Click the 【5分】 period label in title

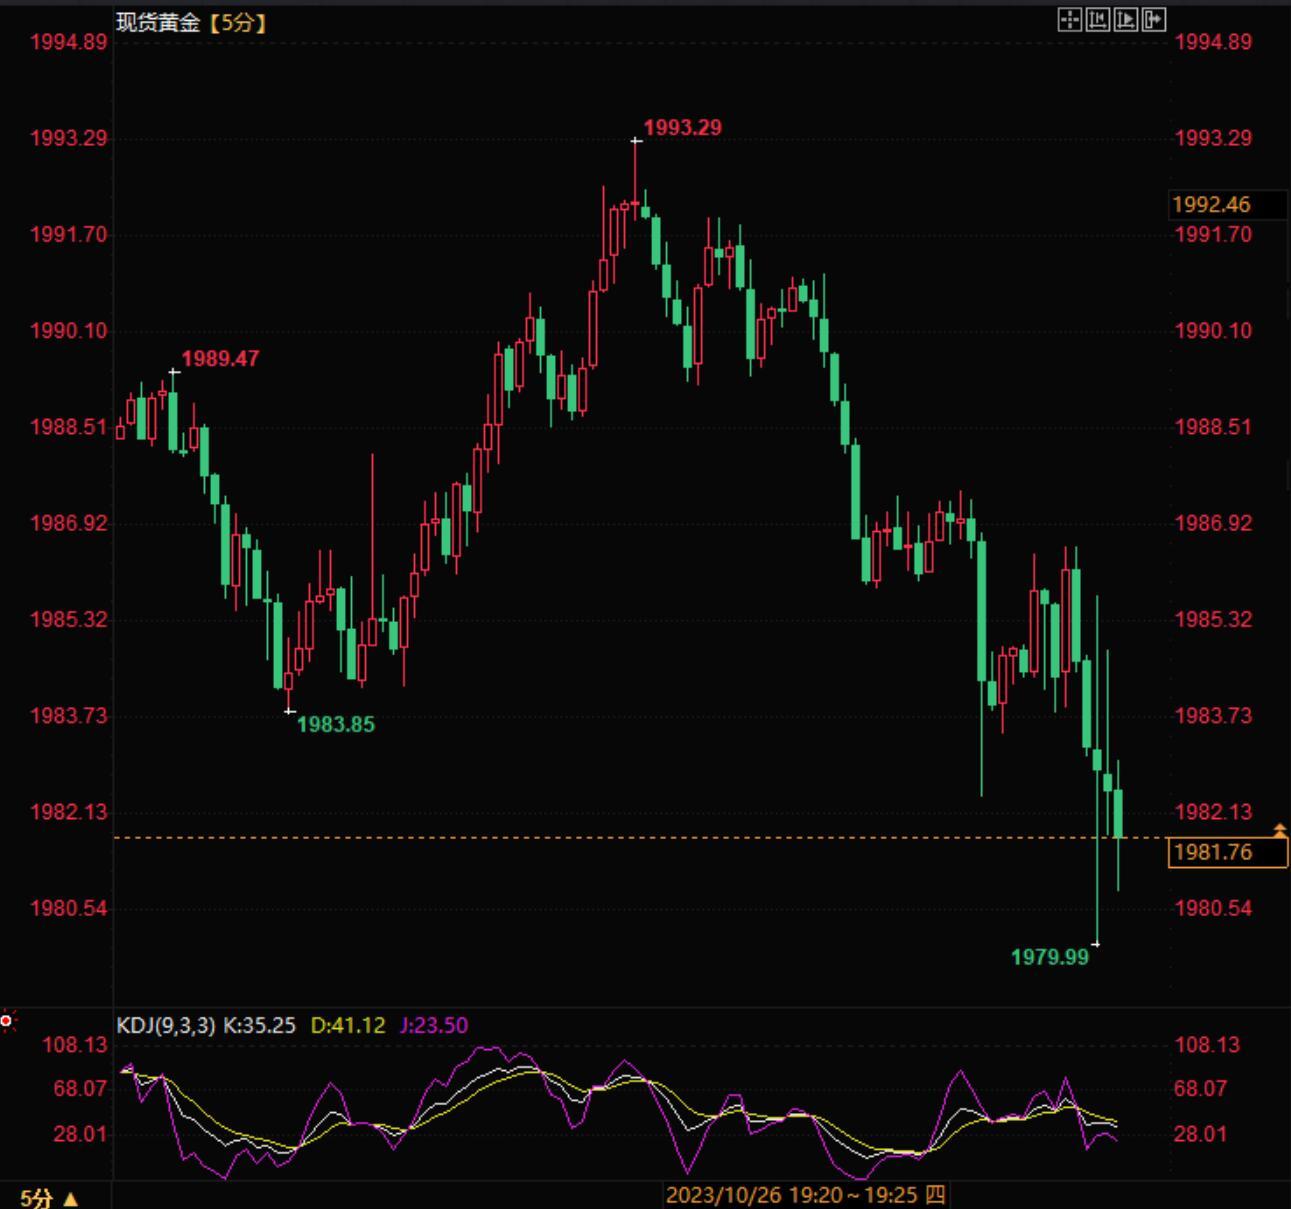pyautogui.click(x=237, y=22)
